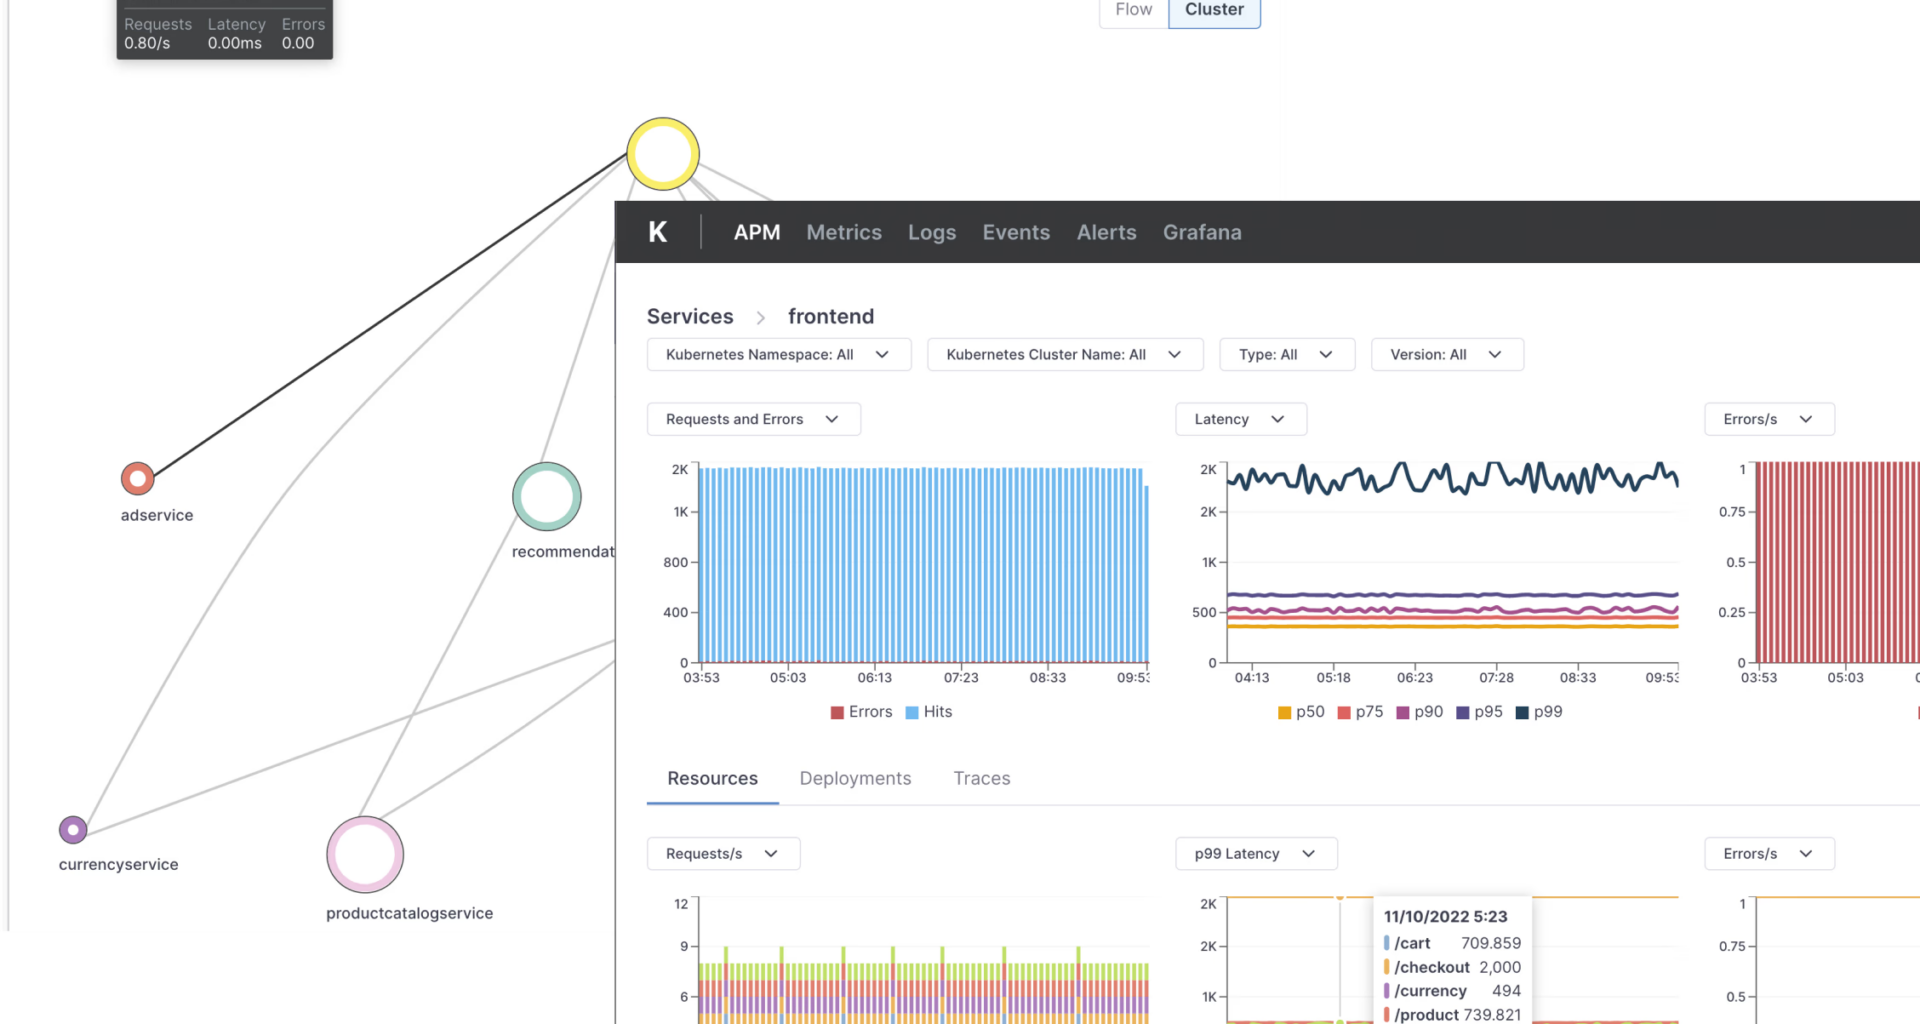Click the currencyservice node label
The height and width of the screenshot is (1024, 1920).
[x=118, y=864]
